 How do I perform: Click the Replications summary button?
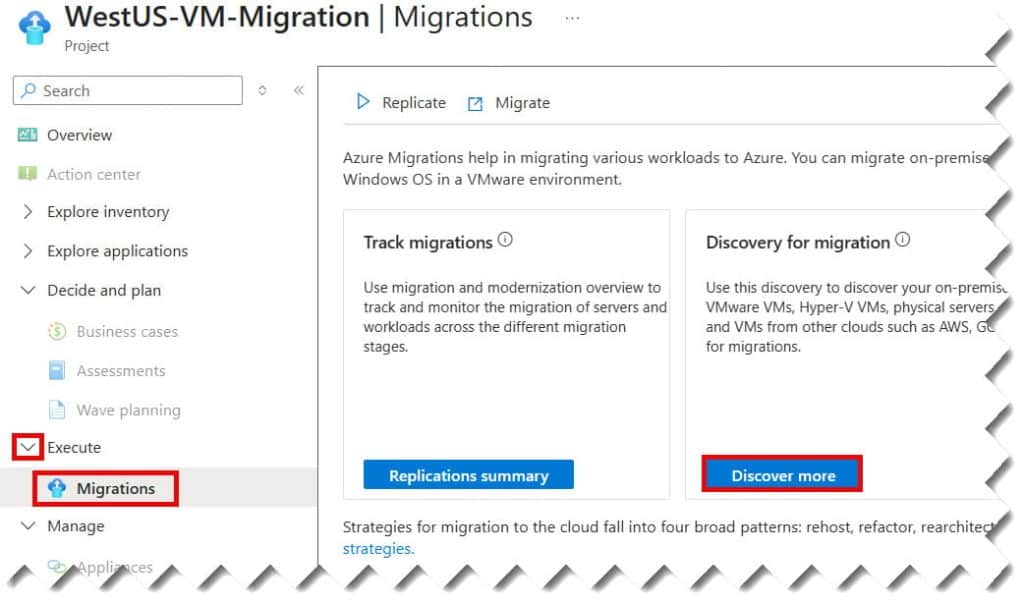pyautogui.click(x=468, y=474)
